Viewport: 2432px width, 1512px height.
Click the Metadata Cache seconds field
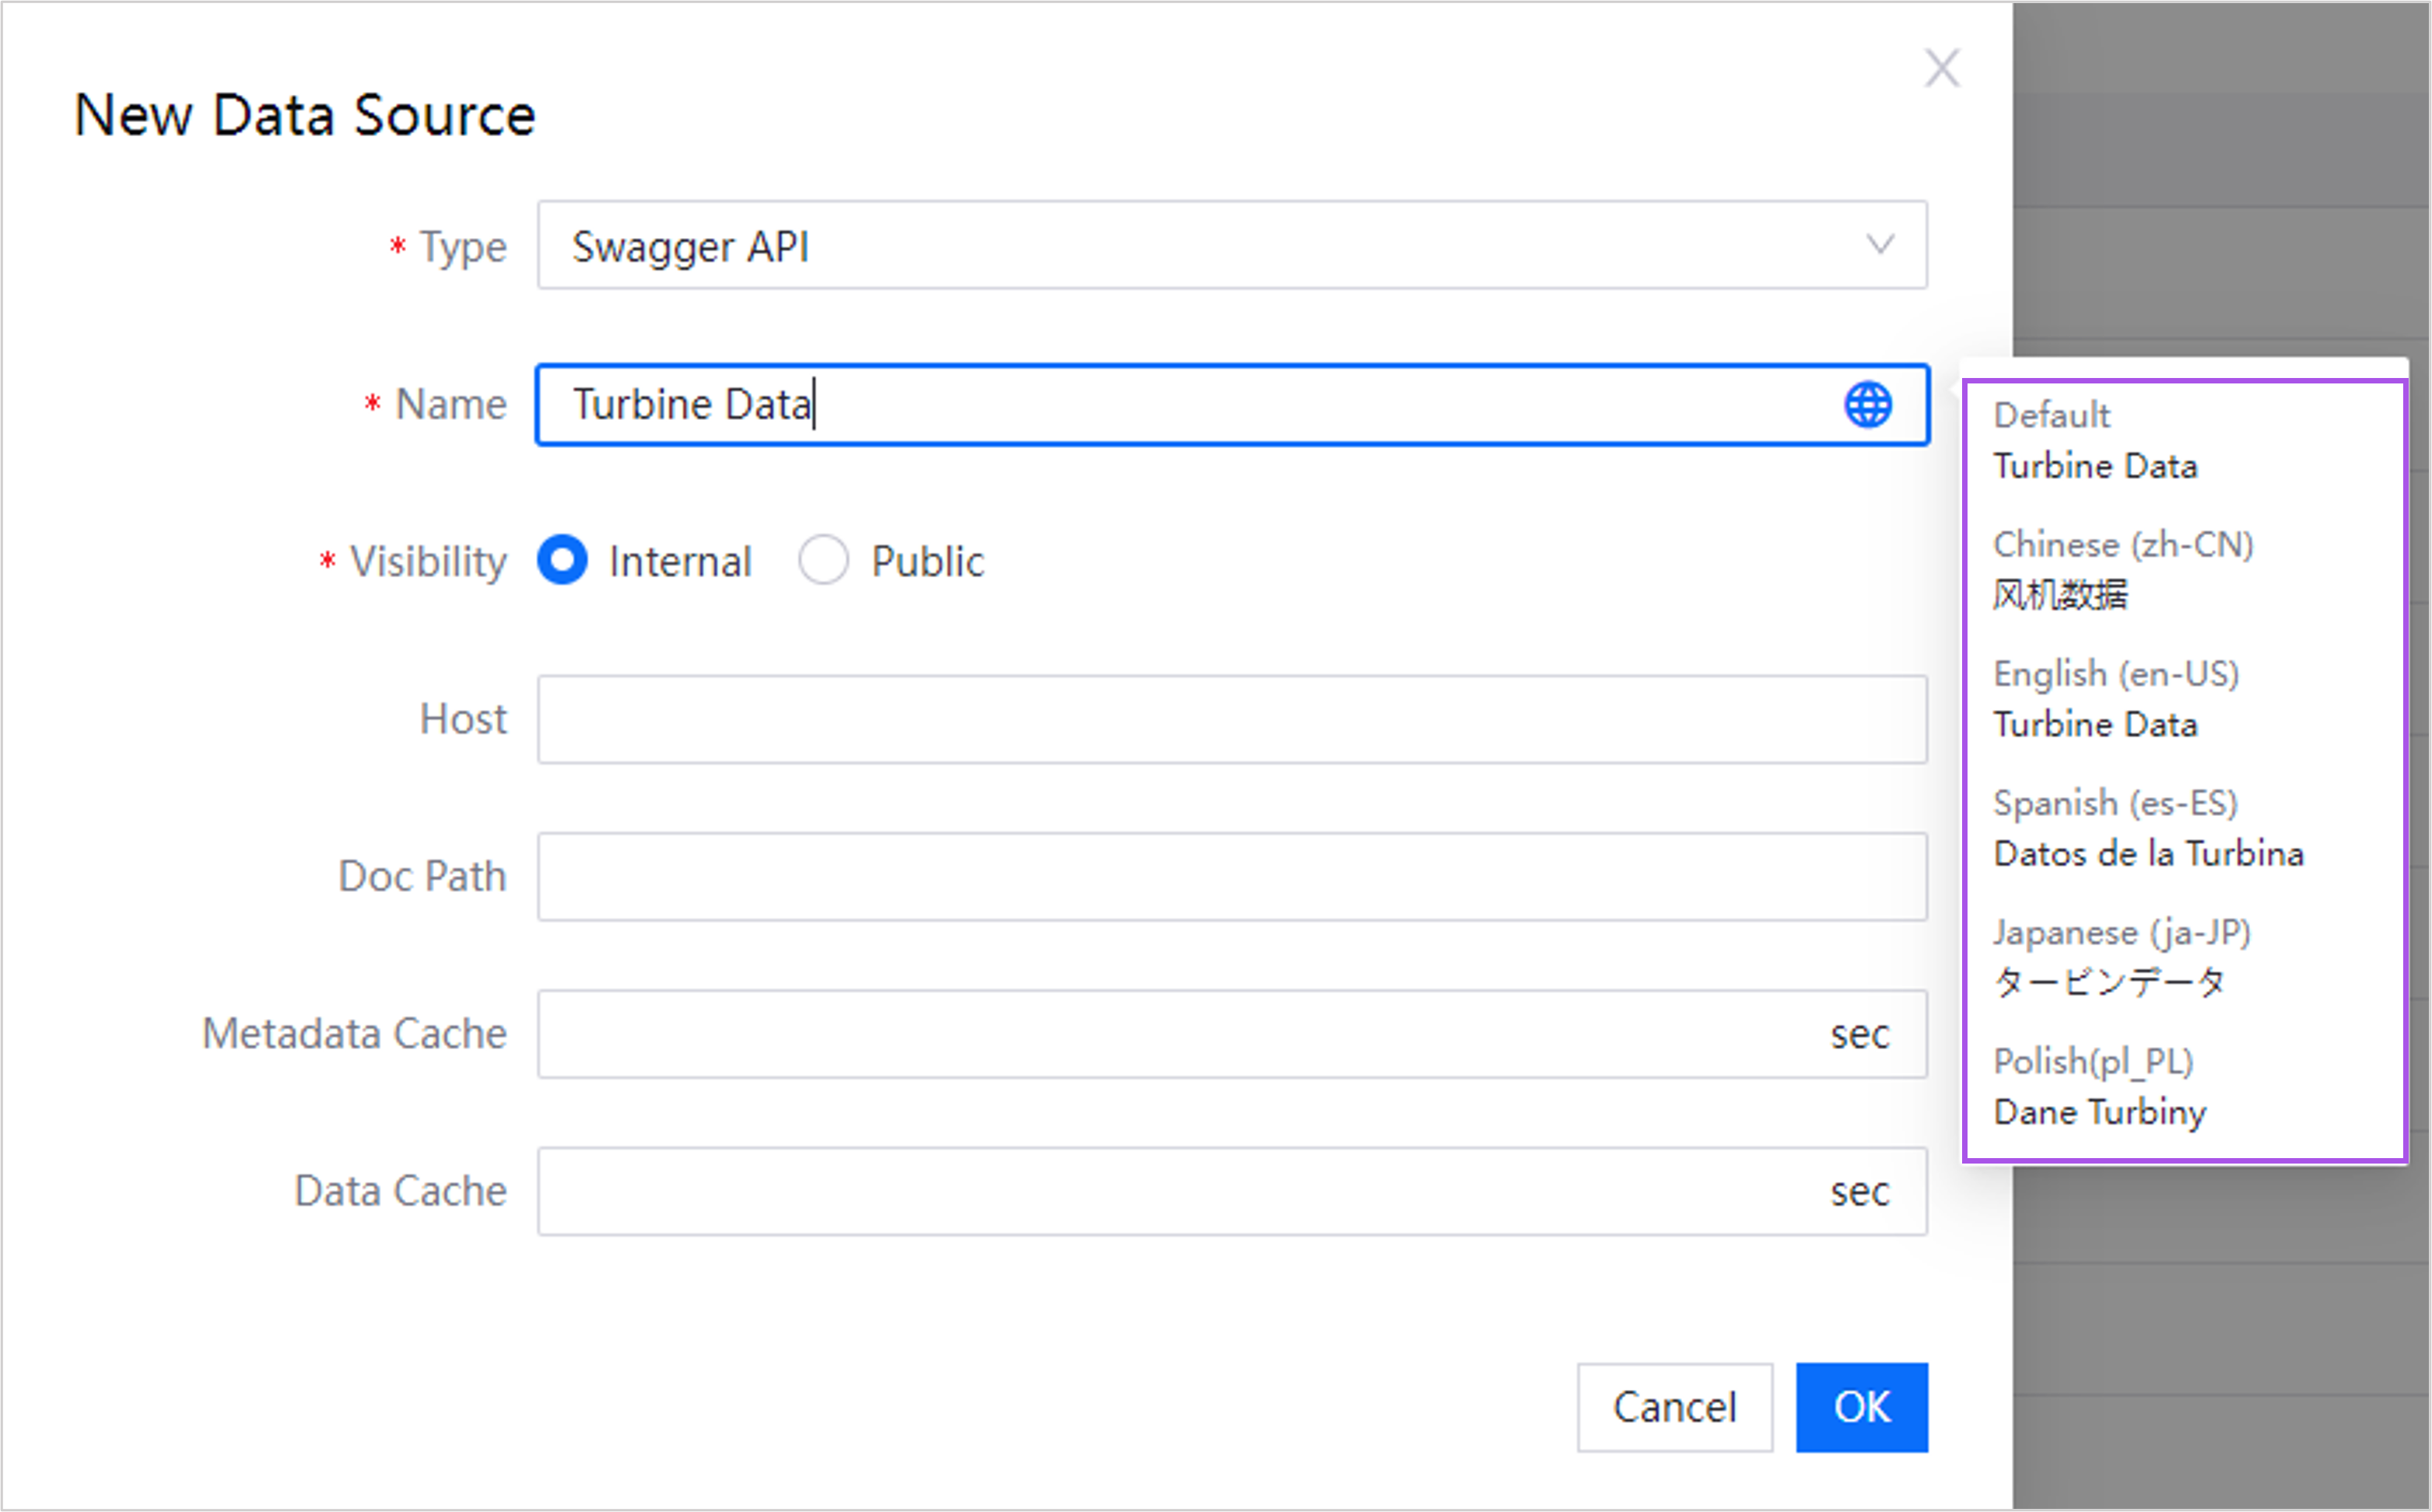click(1180, 1034)
